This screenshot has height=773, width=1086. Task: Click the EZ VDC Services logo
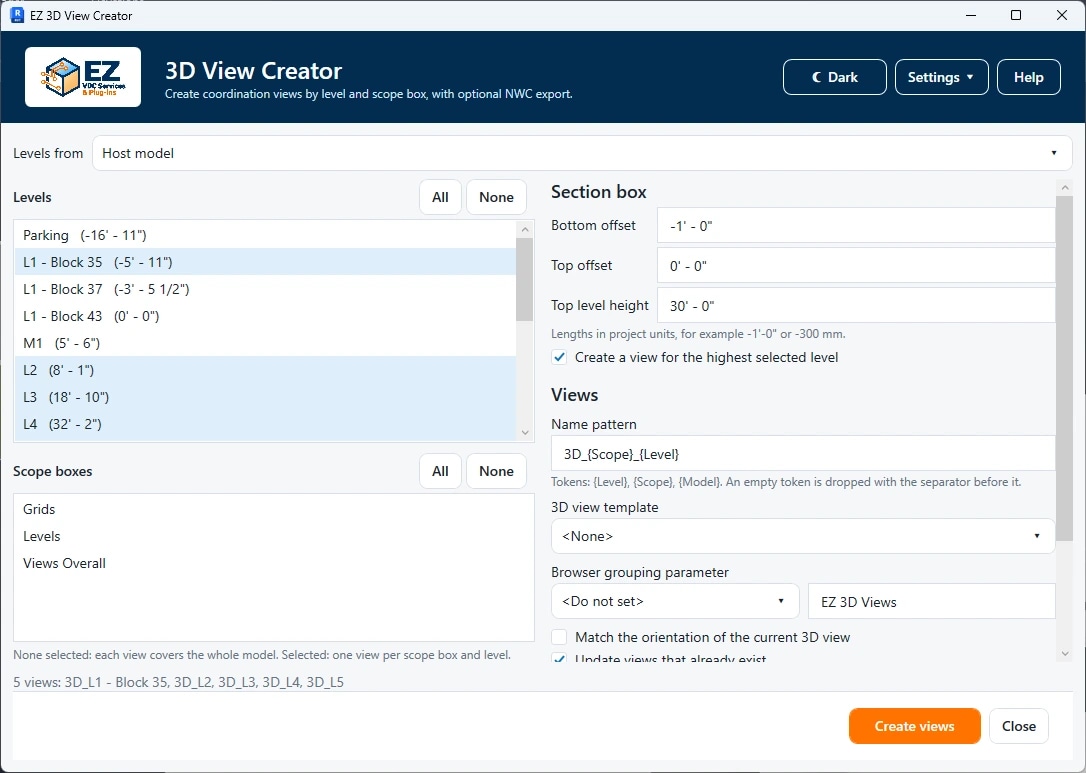(x=83, y=77)
